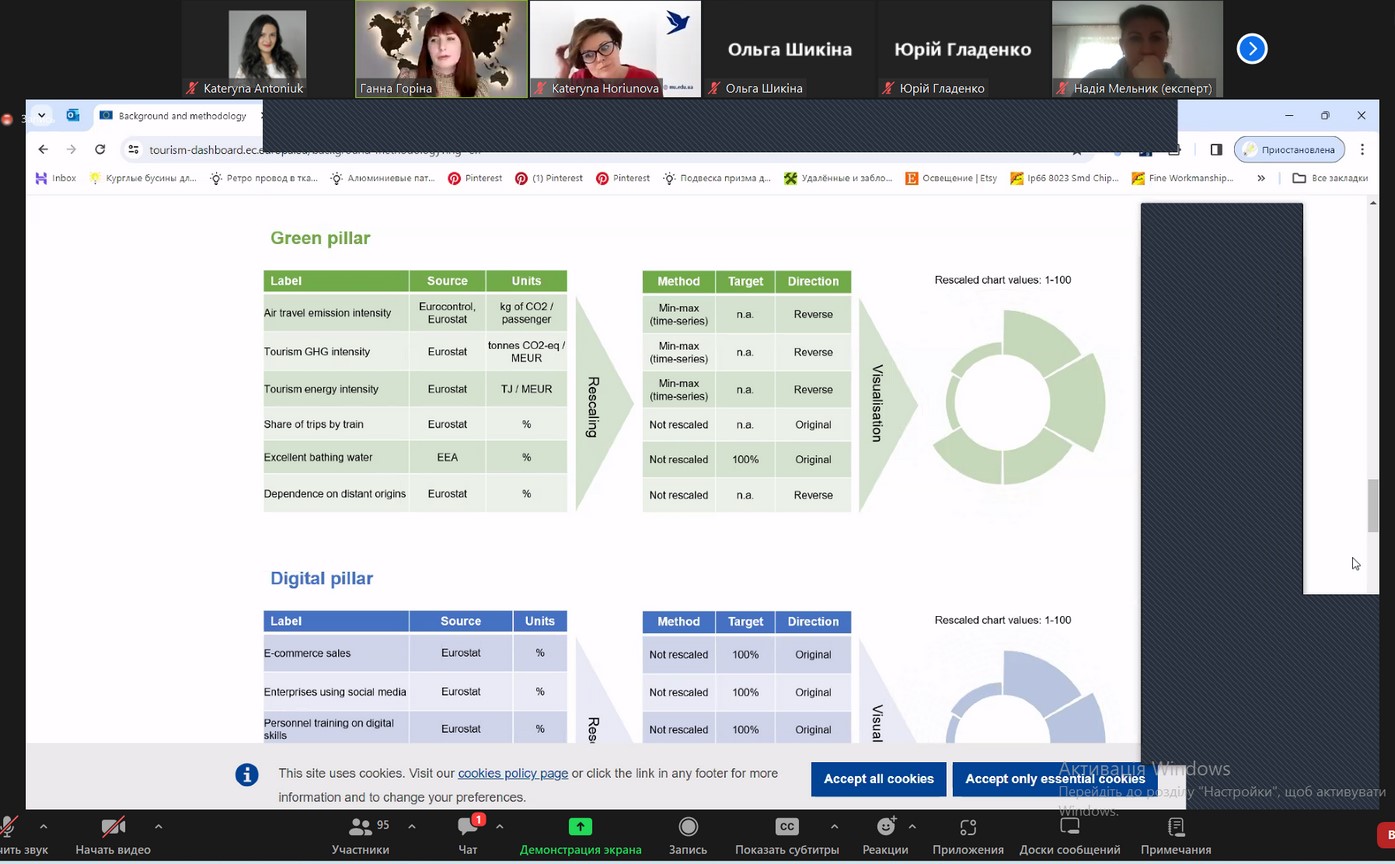Expand the arrow next to Participants

[412, 827]
